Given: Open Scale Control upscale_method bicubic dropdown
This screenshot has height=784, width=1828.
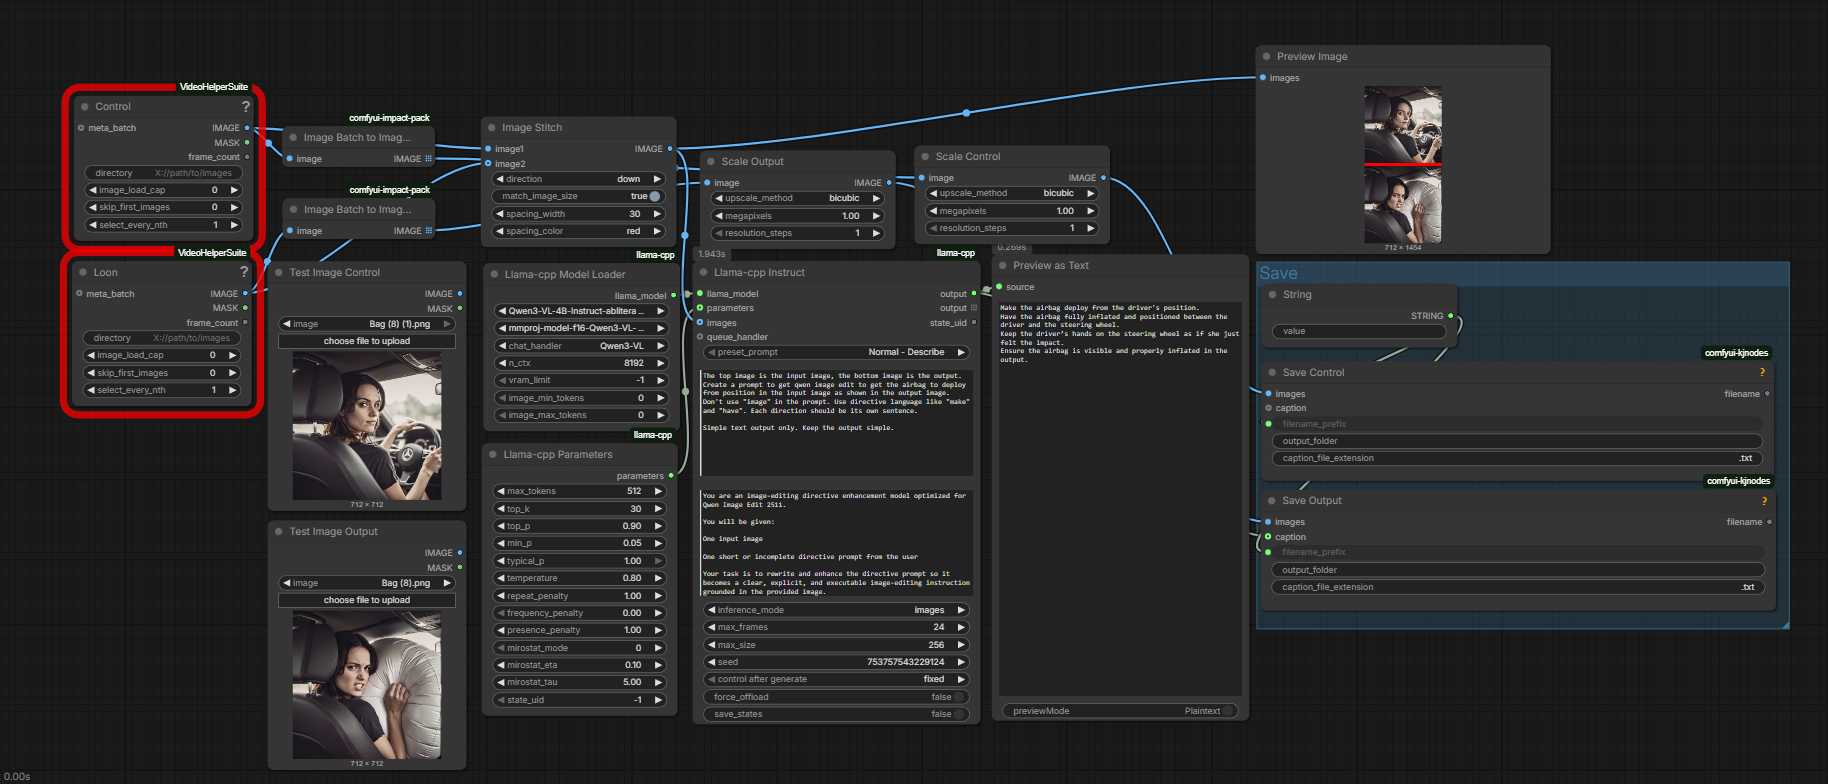Looking at the screenshot, I should (1012, 193).
